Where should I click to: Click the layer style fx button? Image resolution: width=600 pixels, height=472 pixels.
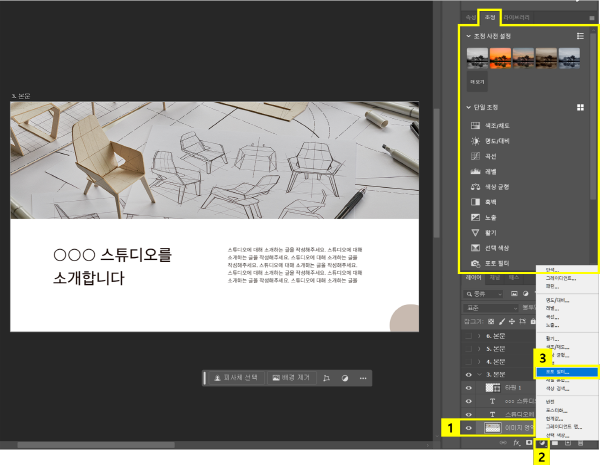click(x=517, y=443)
